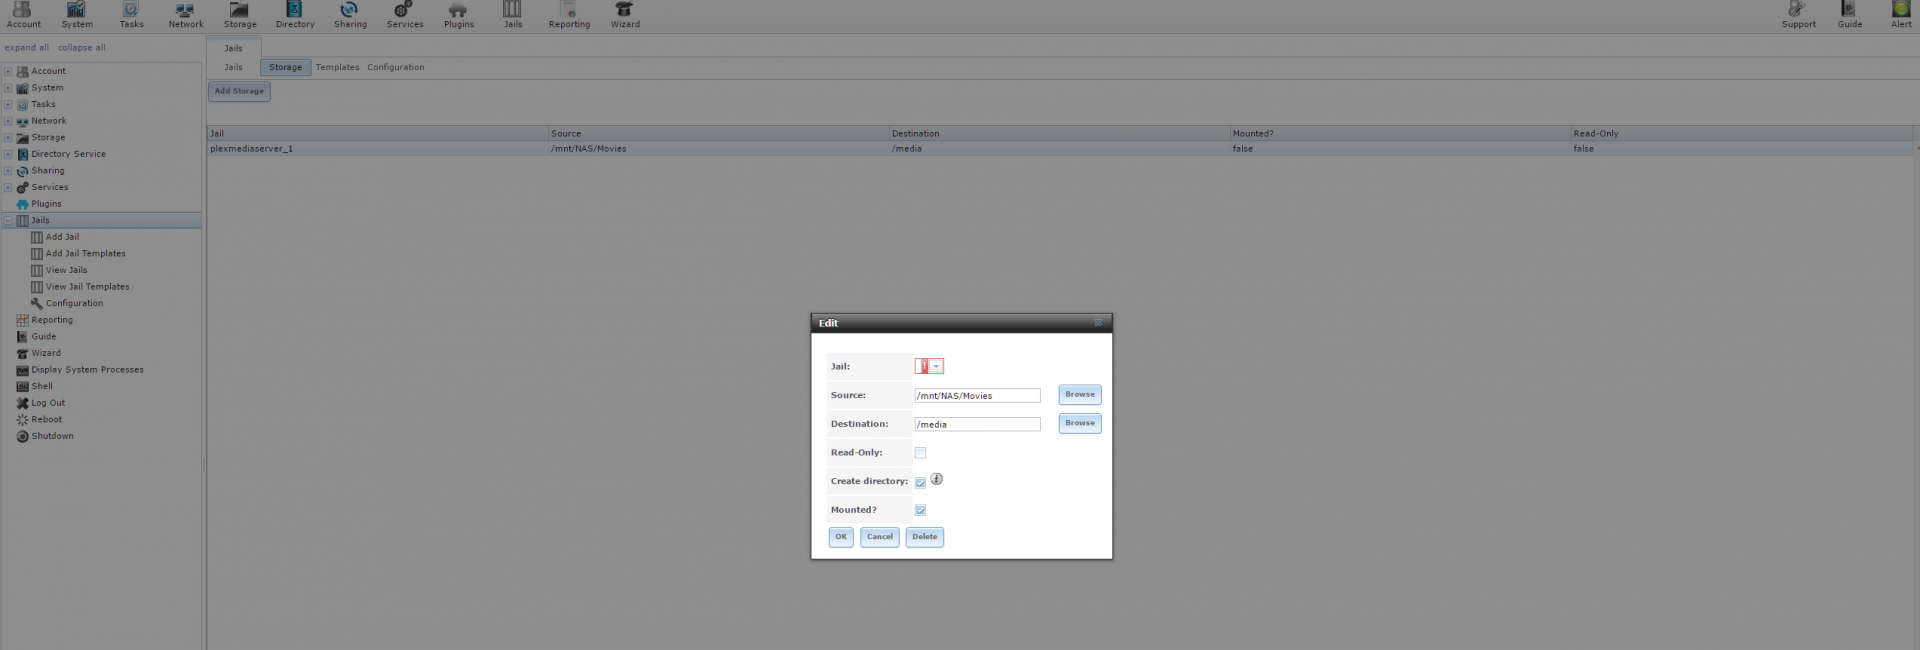
Task: Click the Destination path input field
Action: pos(976,424)
